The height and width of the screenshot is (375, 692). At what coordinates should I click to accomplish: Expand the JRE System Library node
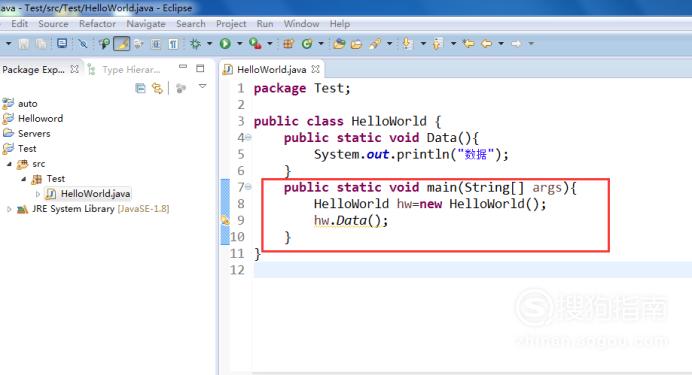pyautogui.click(x=9, y=209)
